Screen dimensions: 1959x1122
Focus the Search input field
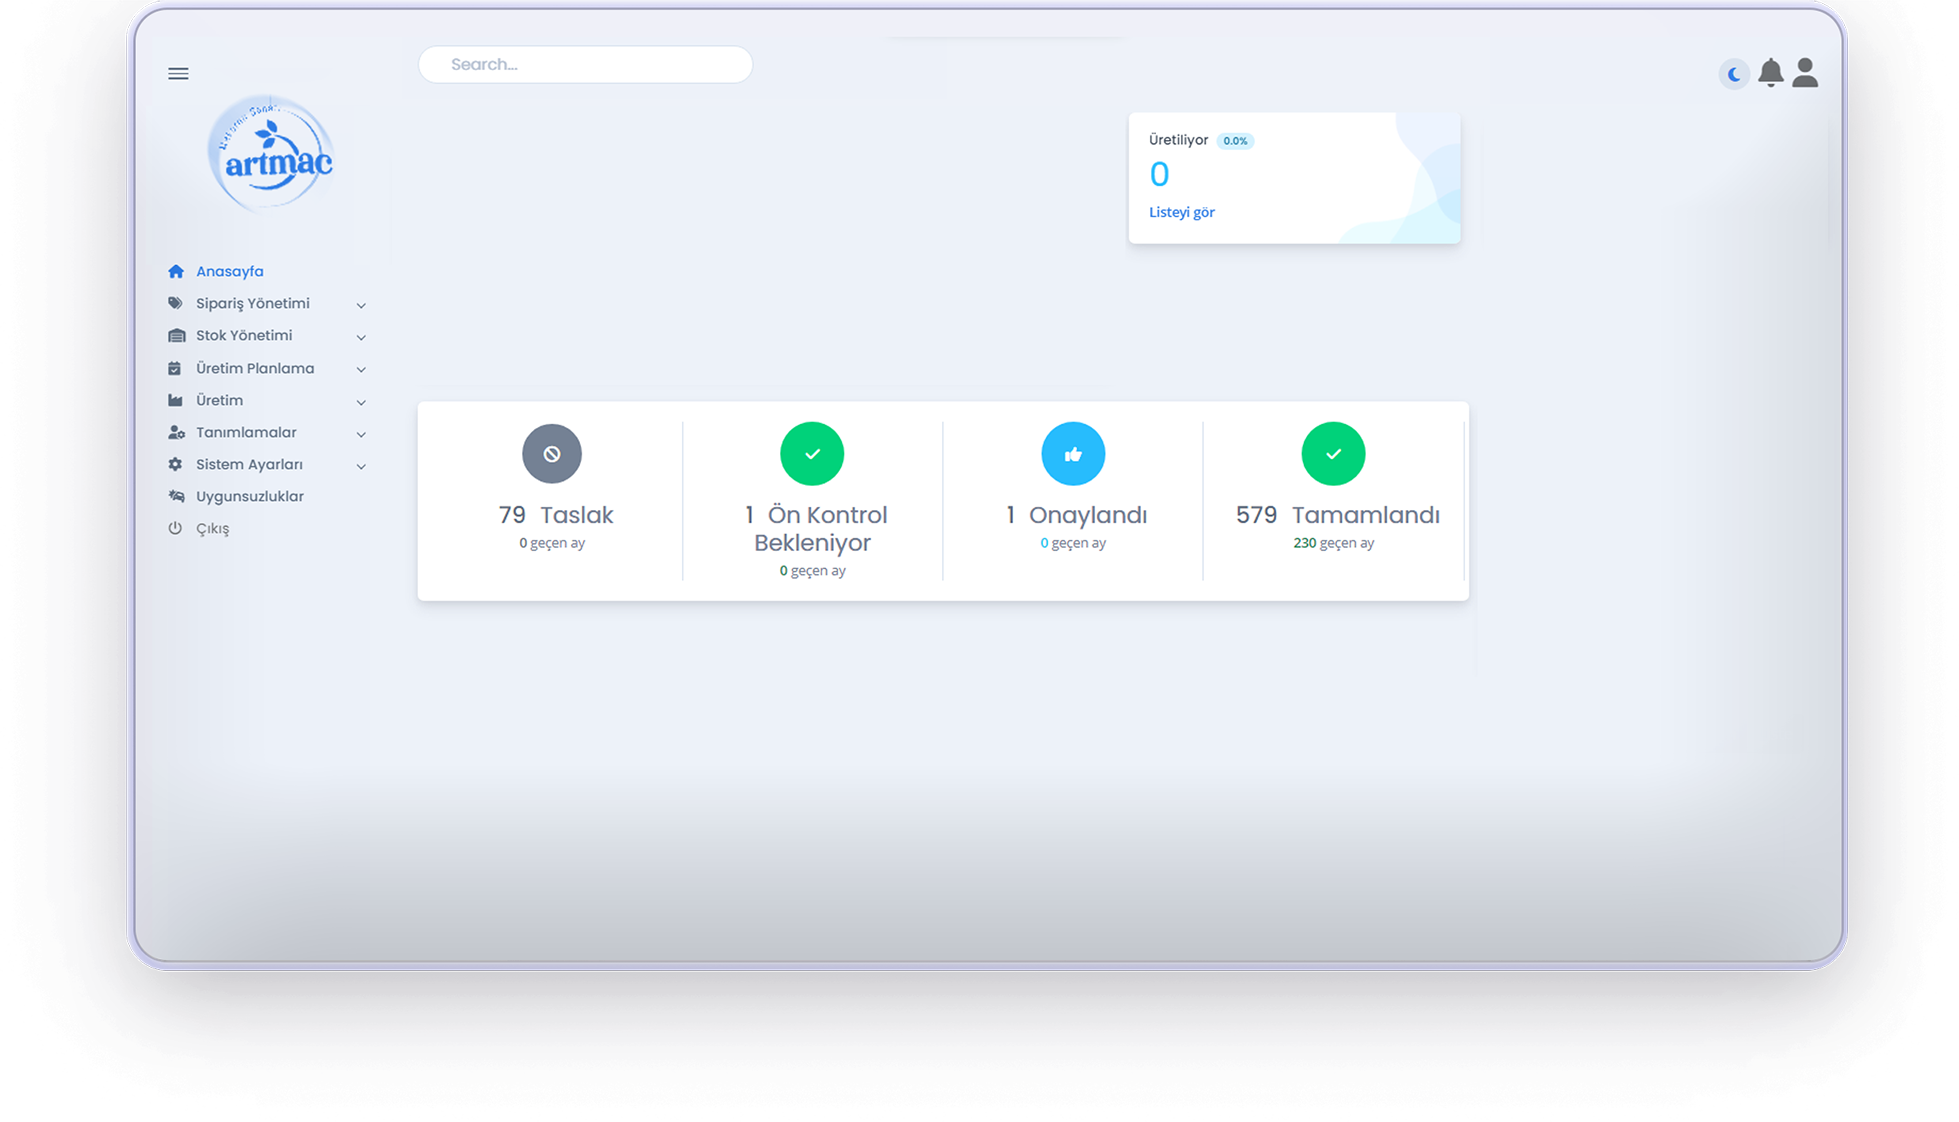(x=585, y=65)
